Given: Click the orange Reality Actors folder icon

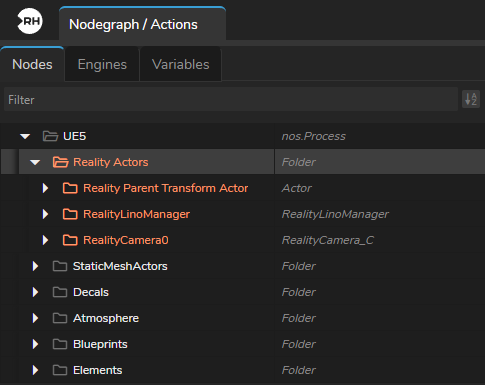Looking at the screenshot, I should click(60, 162).
